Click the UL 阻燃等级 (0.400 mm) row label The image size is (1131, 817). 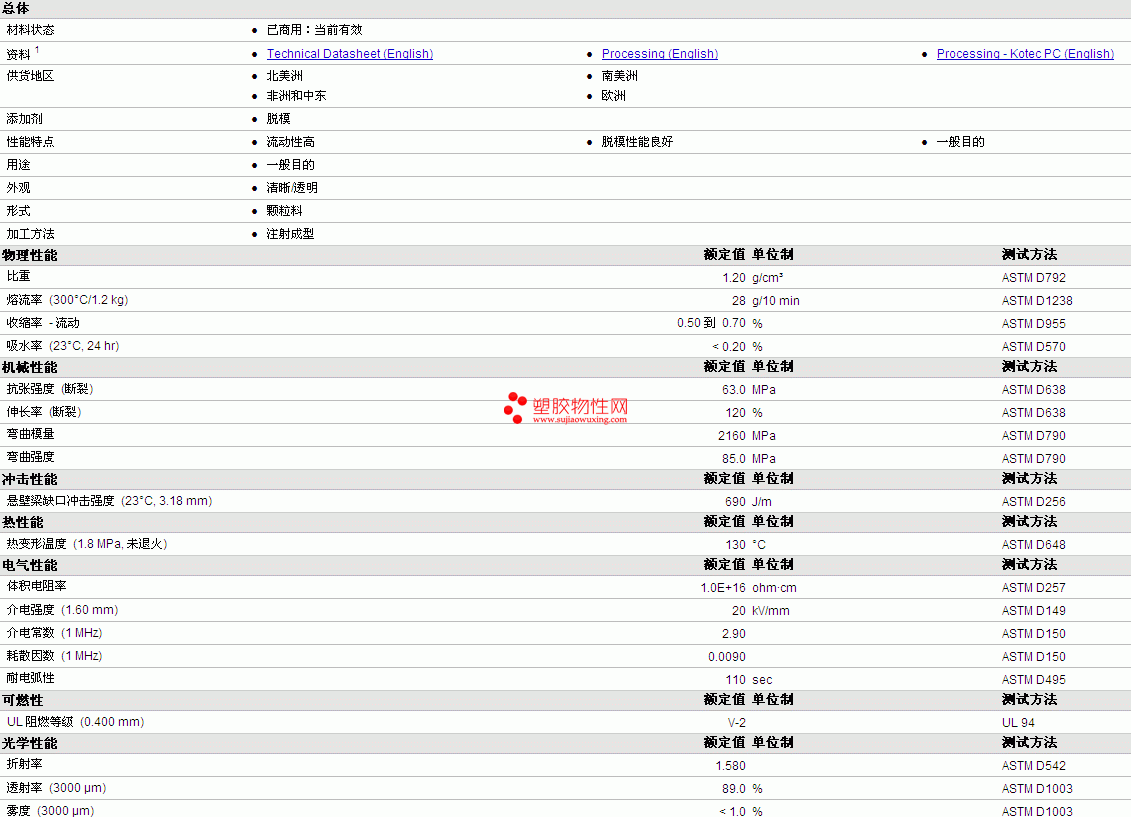tap(75, 721)
